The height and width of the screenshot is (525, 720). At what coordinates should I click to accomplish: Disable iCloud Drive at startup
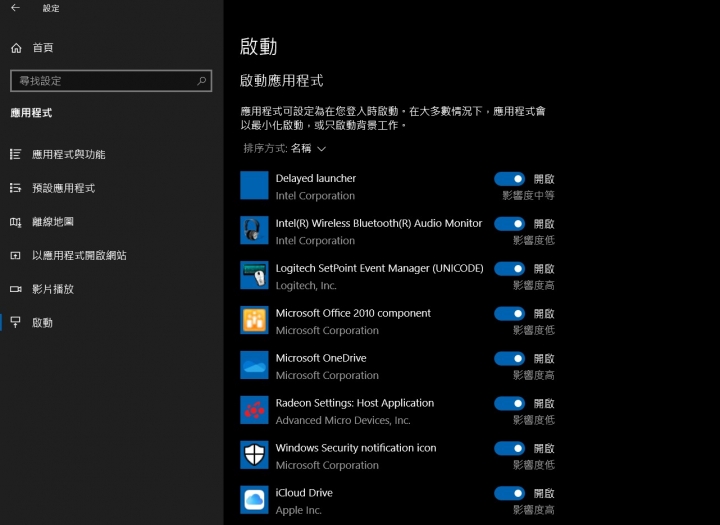coord(509,493)
